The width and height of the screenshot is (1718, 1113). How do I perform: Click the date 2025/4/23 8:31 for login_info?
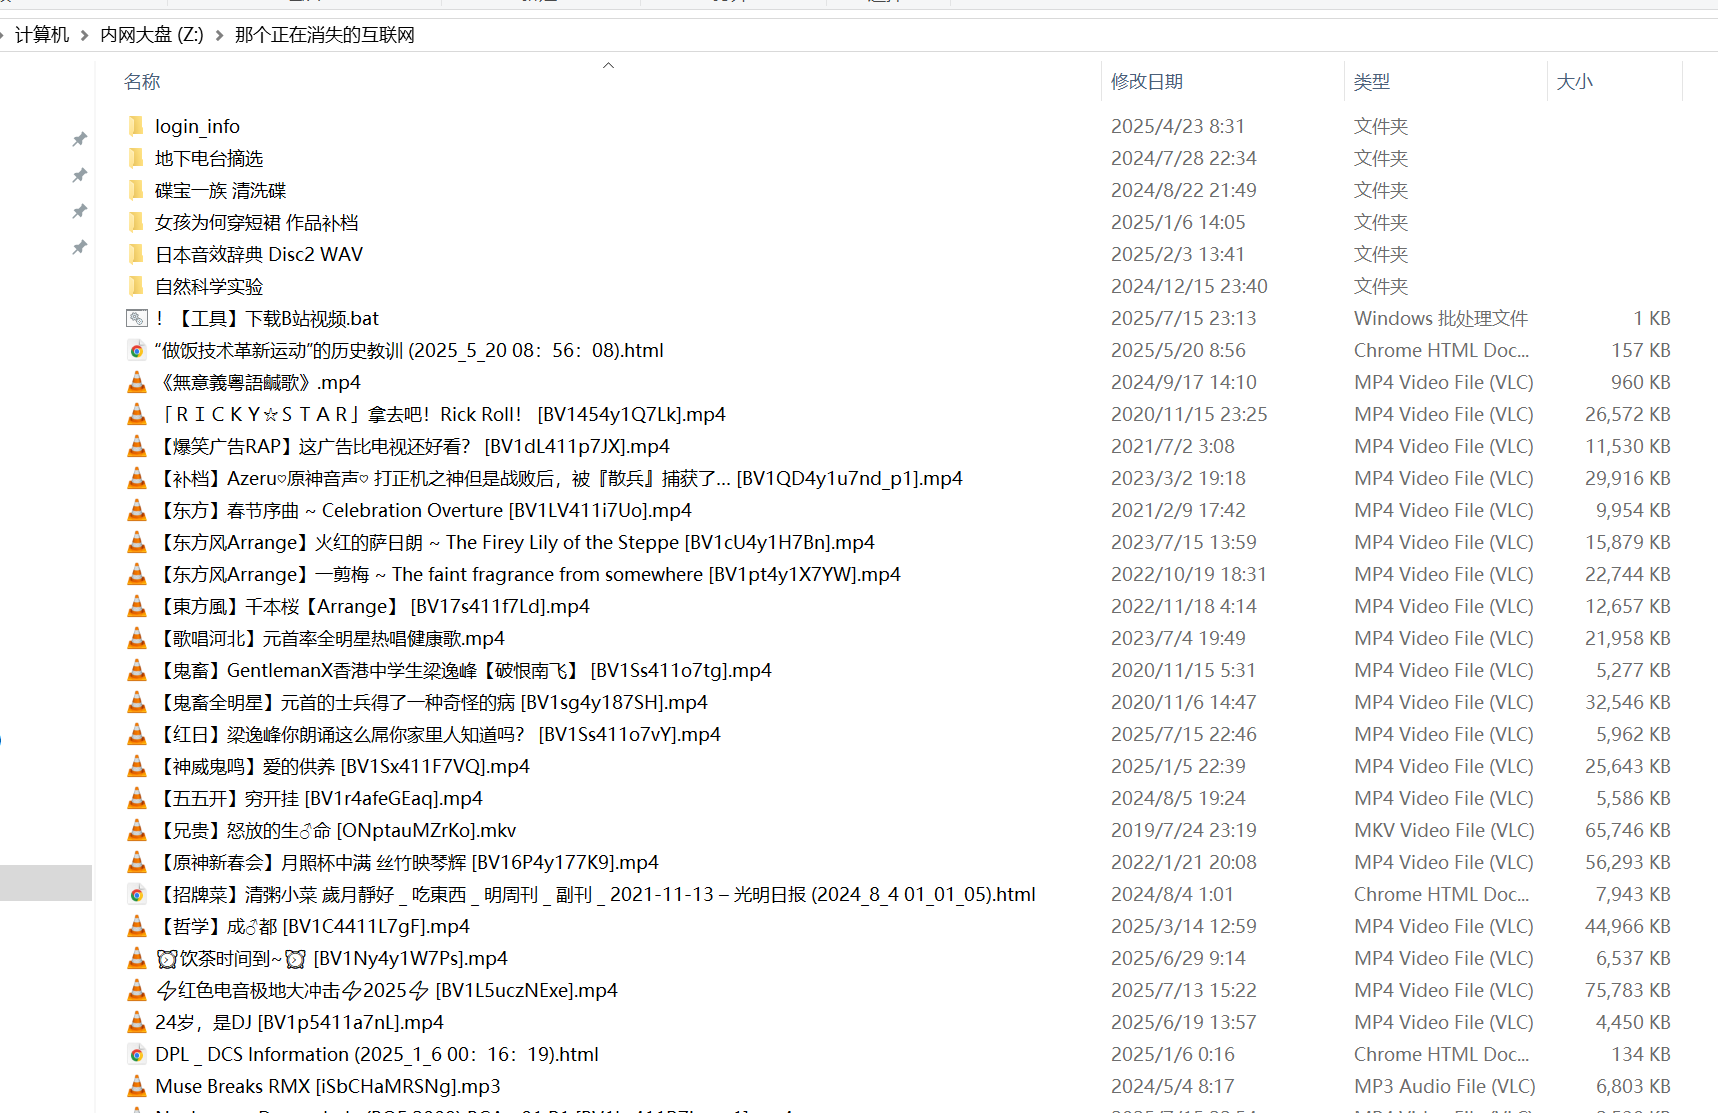coord(1178,126)
